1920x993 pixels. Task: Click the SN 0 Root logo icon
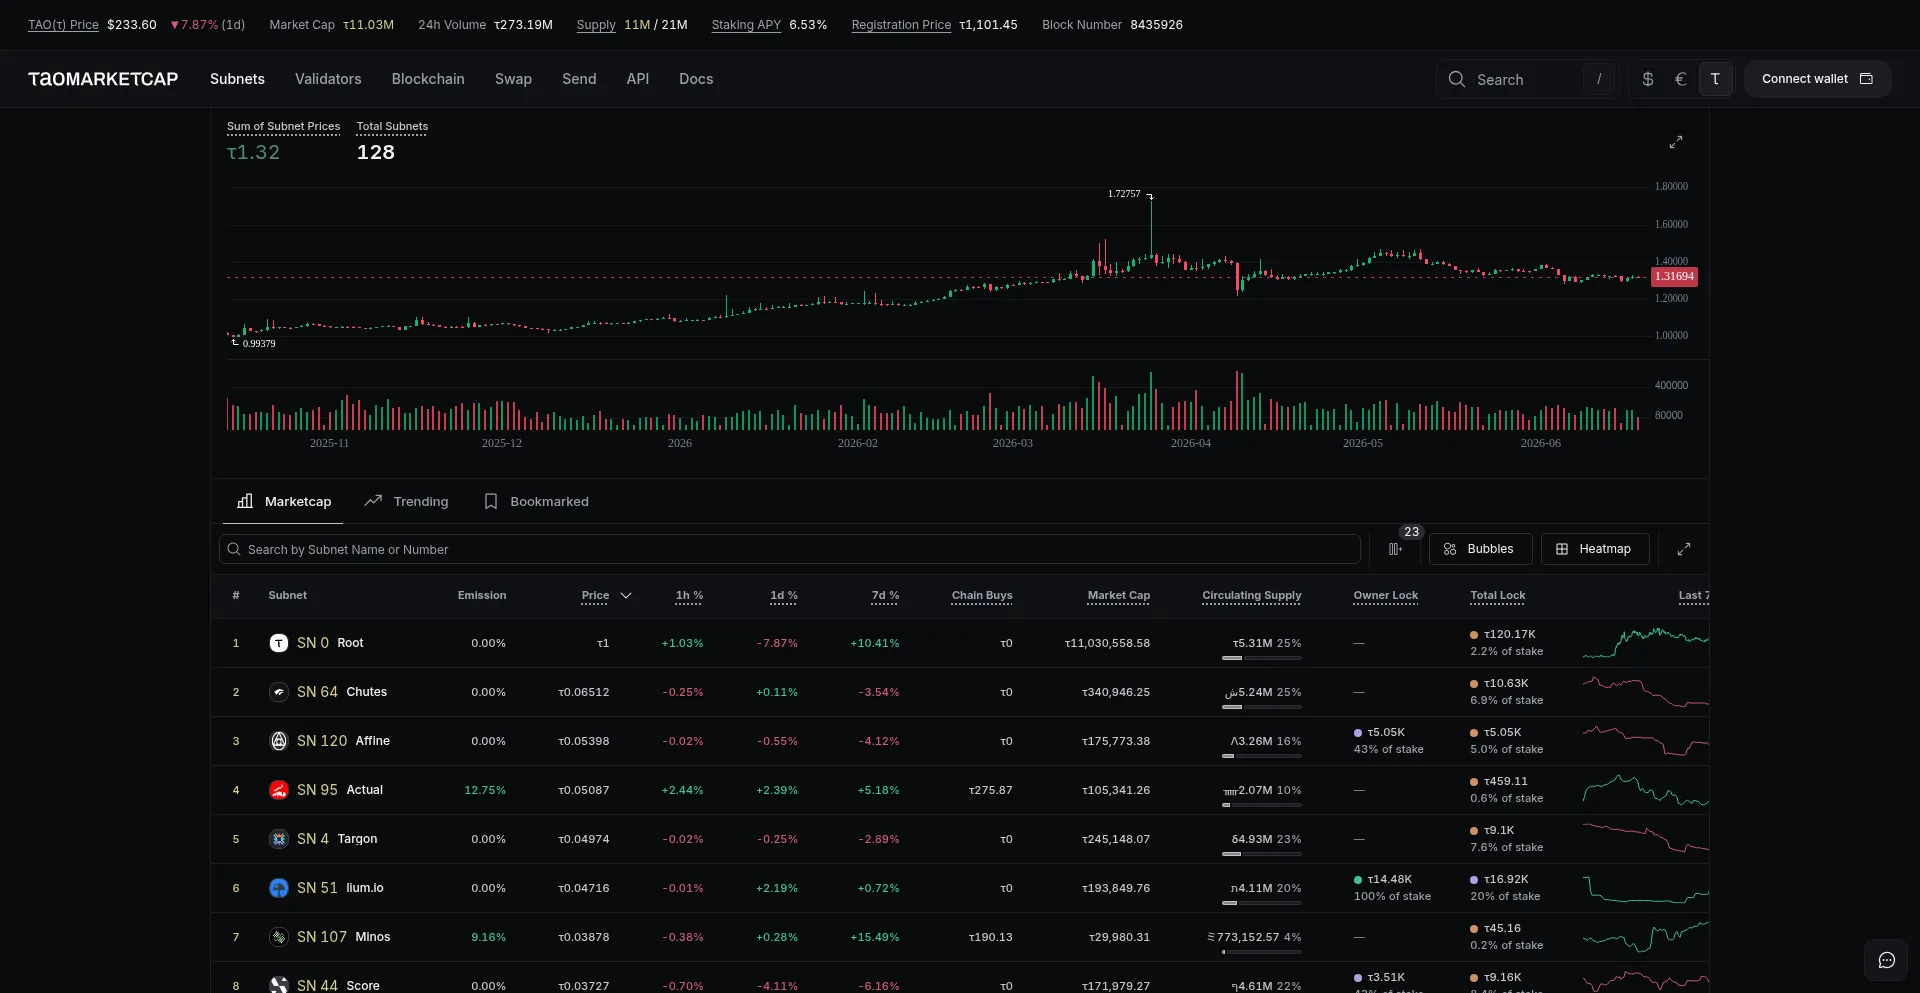click(x=279, y=643)
